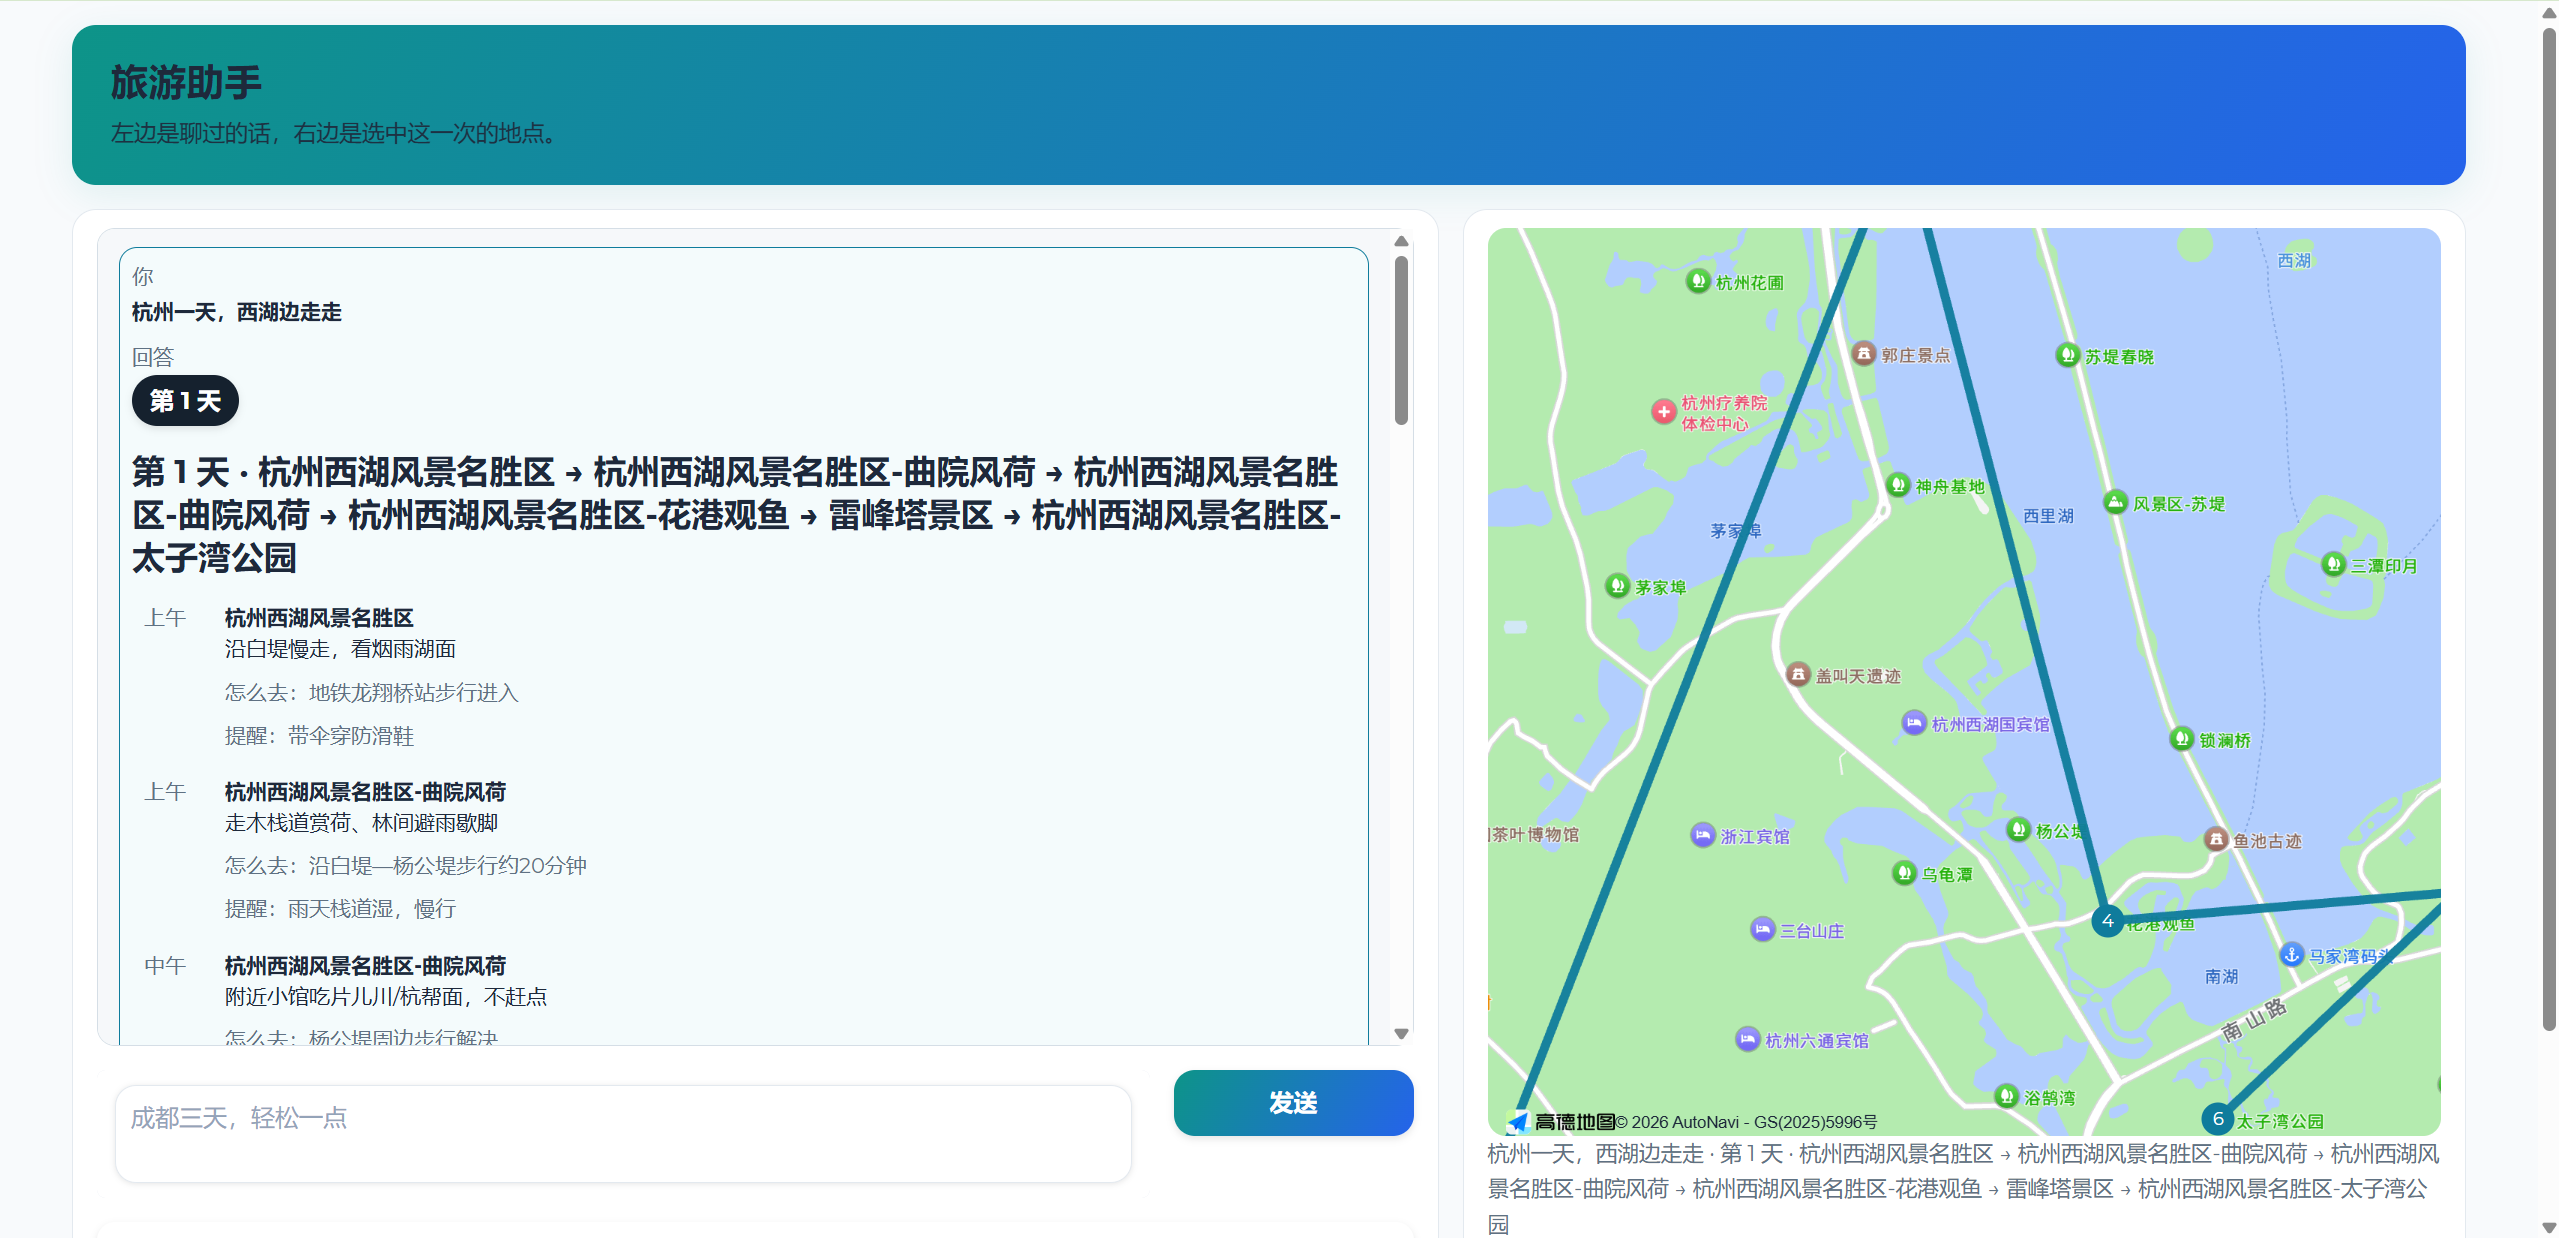Screen dimensions: 2559x1238
Task: Click the 杭州花圃 map marker icon
Action: 1697,281
